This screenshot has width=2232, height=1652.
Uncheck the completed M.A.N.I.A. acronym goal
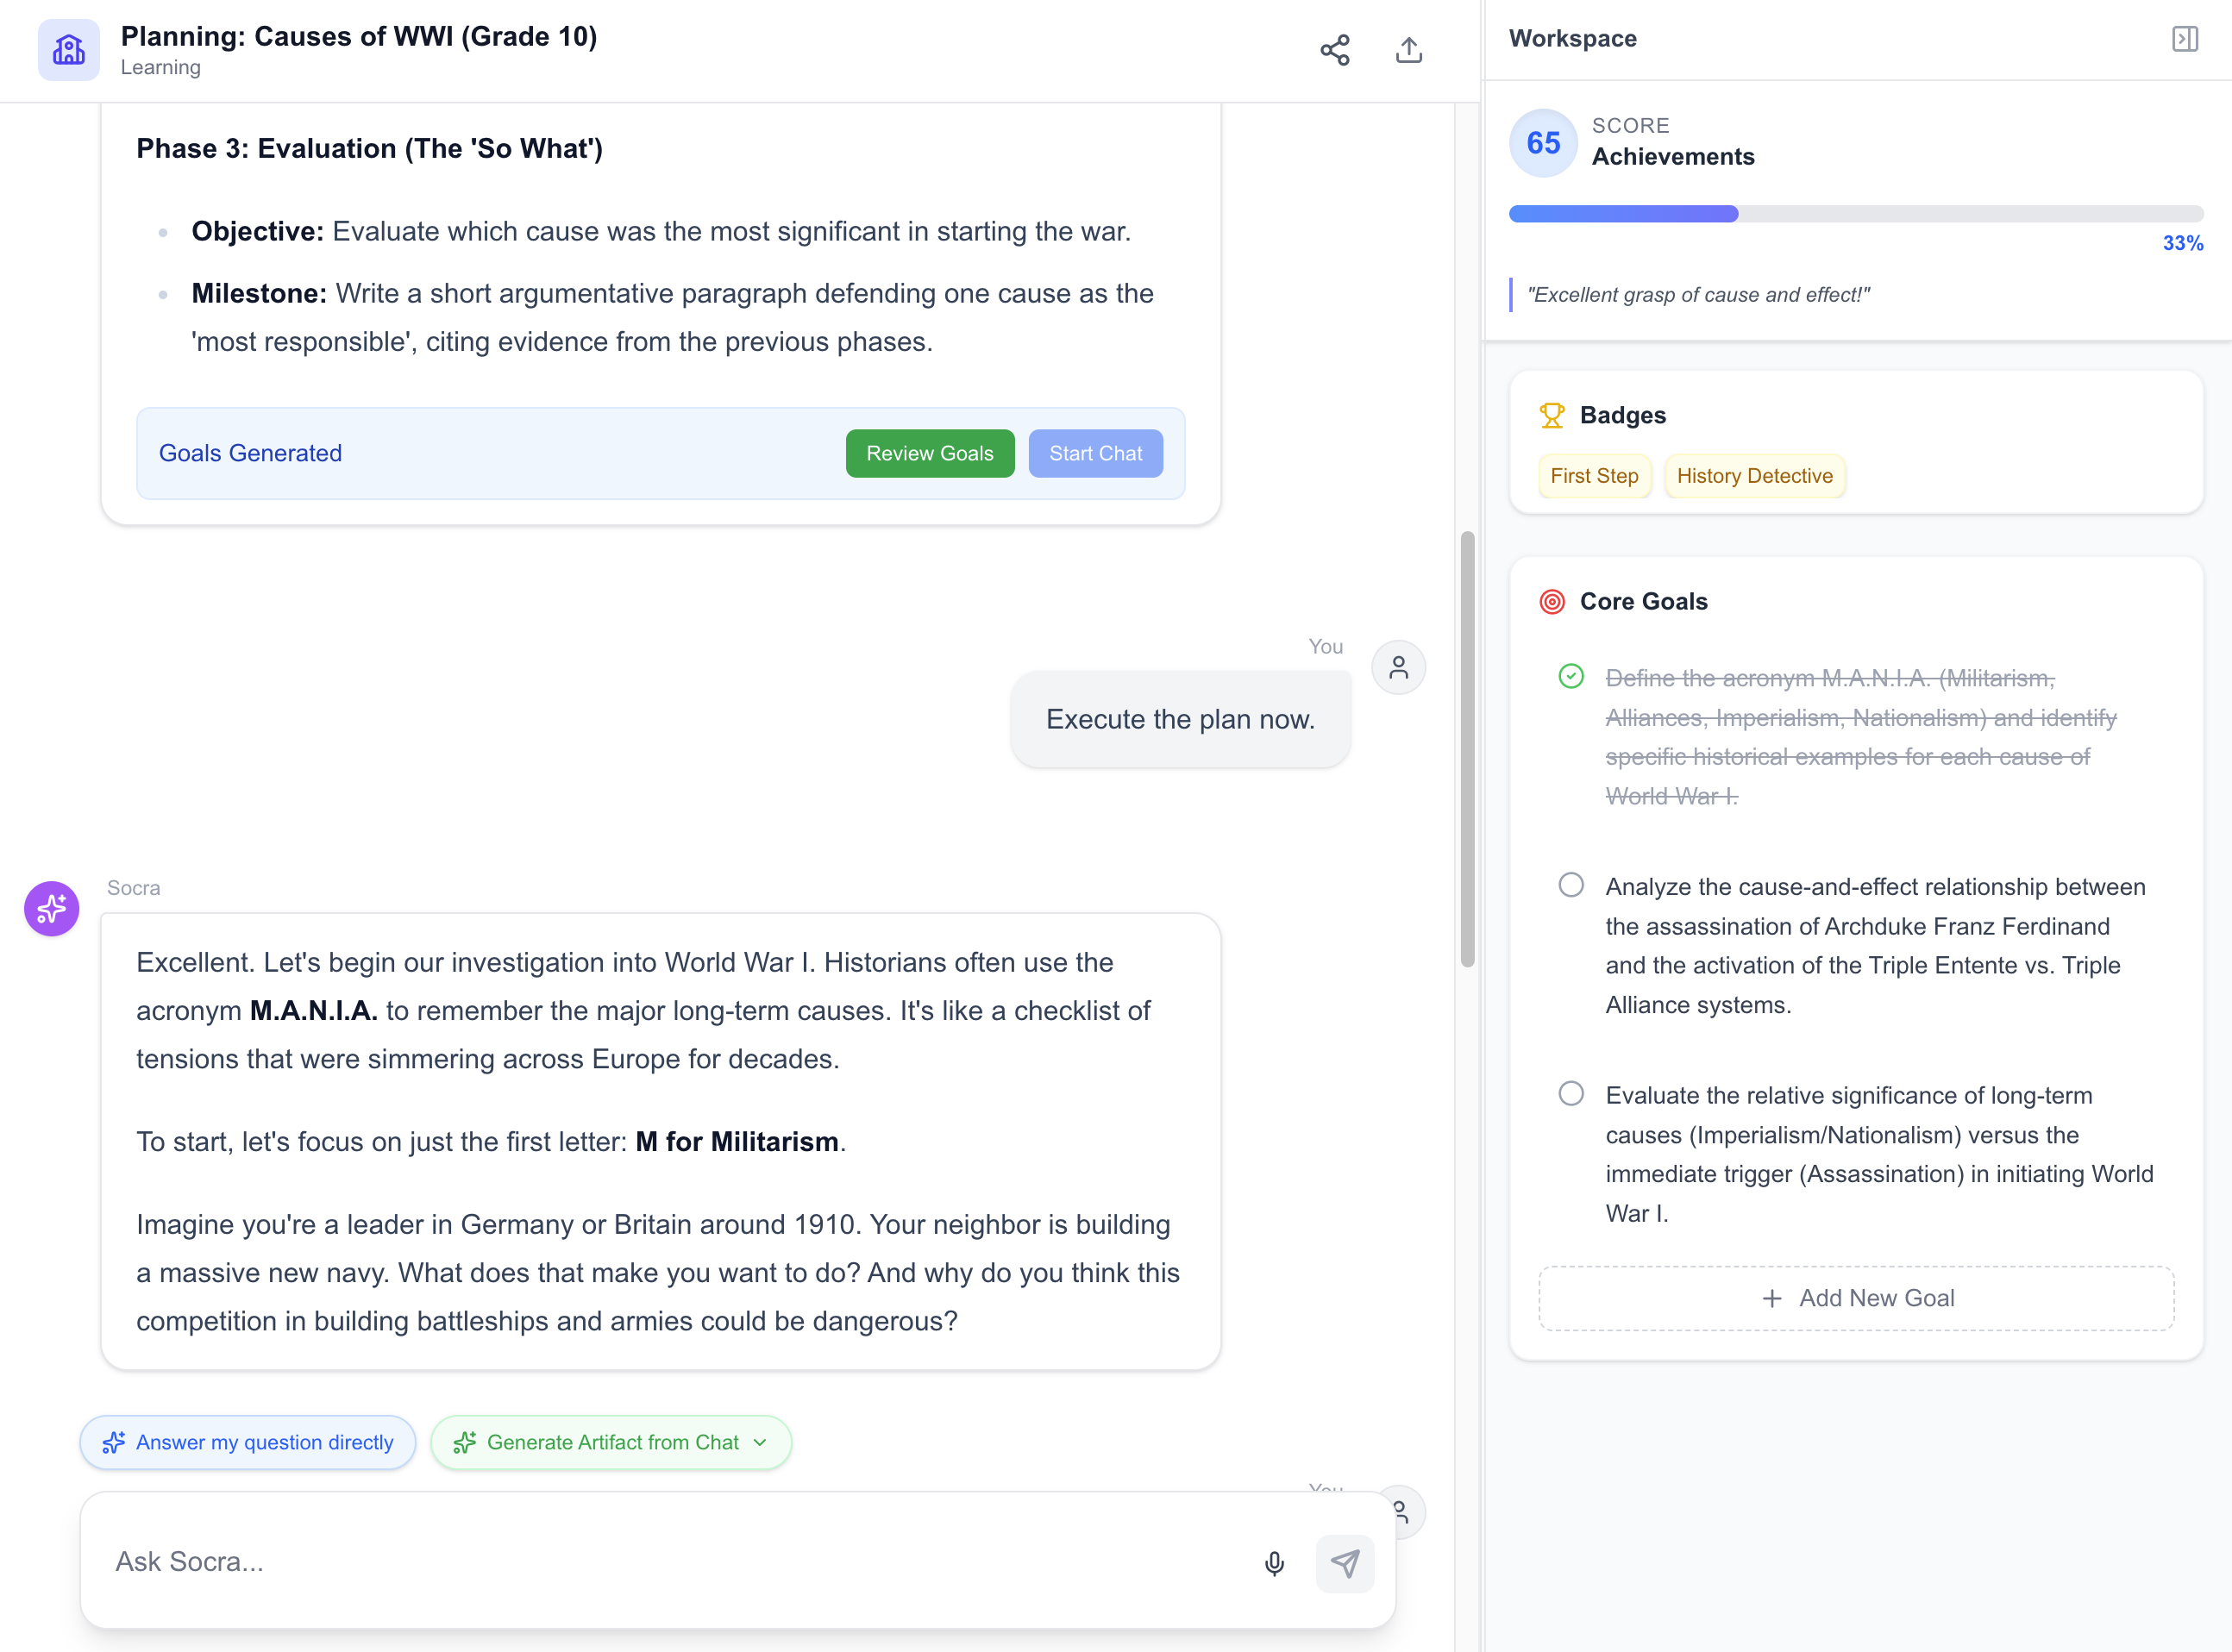(x=1570, y=677)
